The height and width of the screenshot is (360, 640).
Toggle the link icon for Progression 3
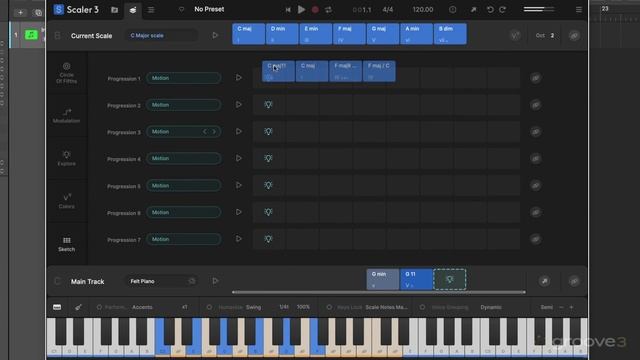pyautogui.click(x=536, y=131)
